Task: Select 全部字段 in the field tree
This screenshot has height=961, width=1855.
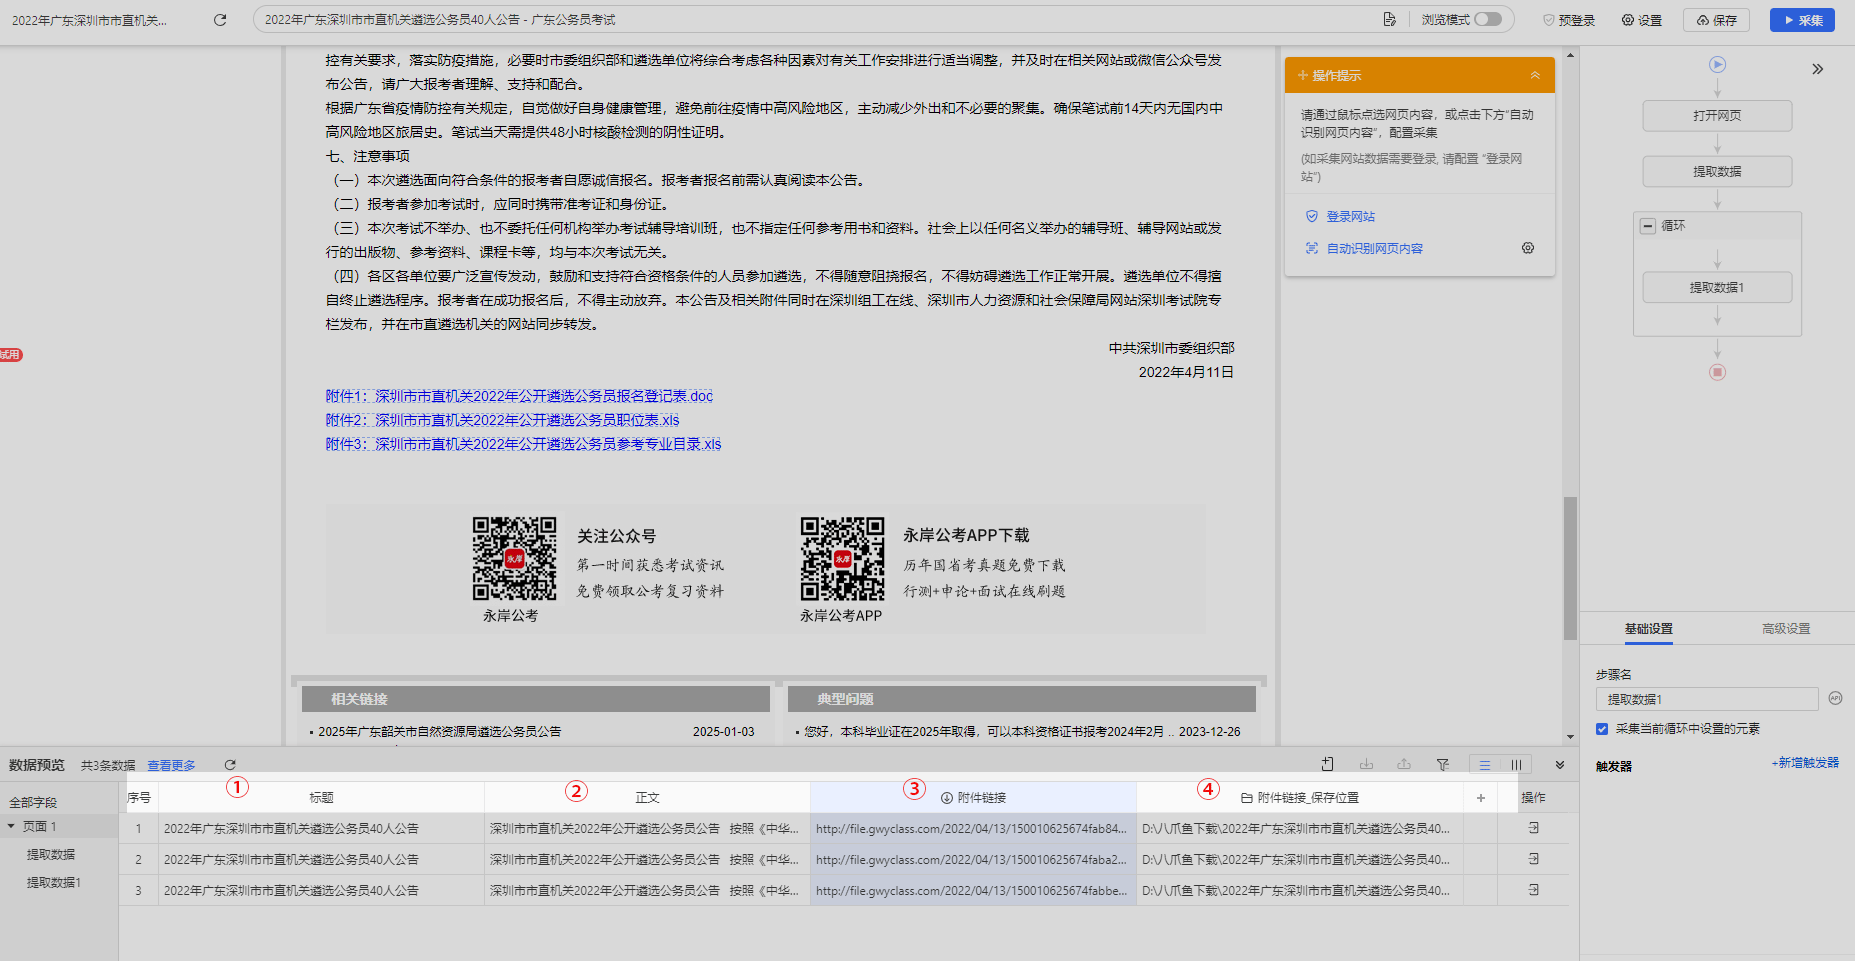Action: tap(33, 803)
